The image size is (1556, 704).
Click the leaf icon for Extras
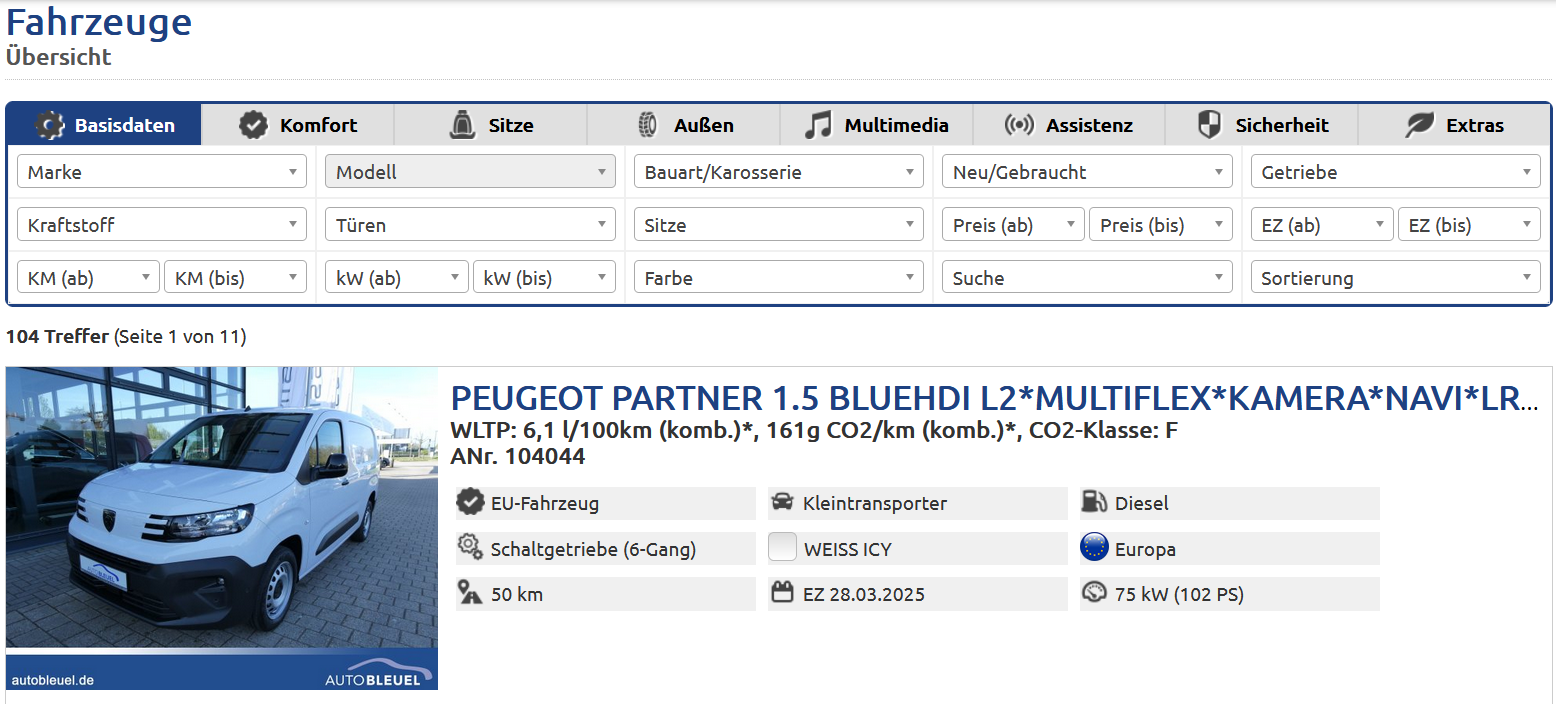(1419, 125)
